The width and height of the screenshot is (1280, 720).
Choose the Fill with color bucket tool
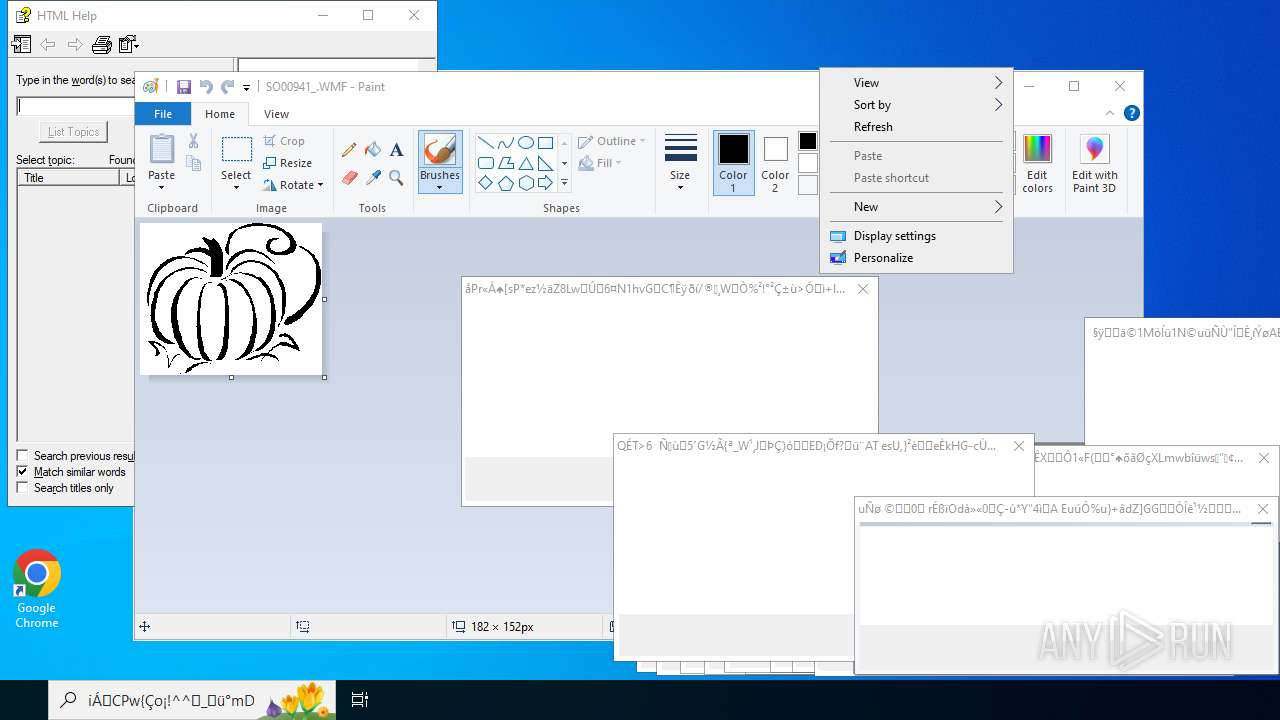pyautogui.click(x=373, y=150)
